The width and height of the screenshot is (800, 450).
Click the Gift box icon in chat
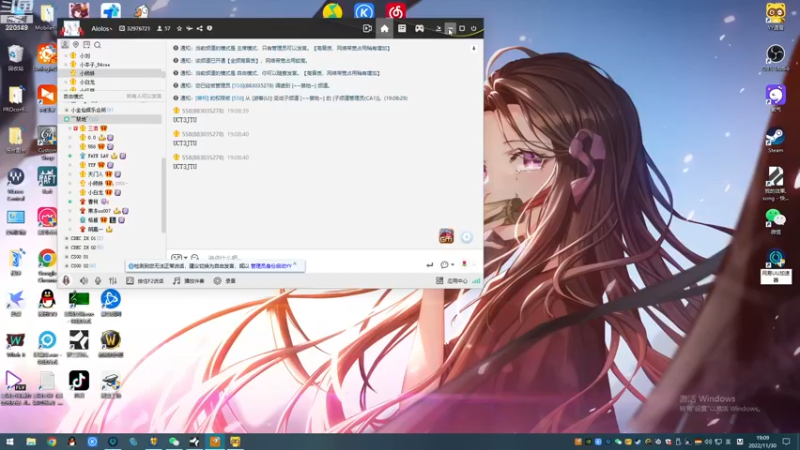click(446, 236)
